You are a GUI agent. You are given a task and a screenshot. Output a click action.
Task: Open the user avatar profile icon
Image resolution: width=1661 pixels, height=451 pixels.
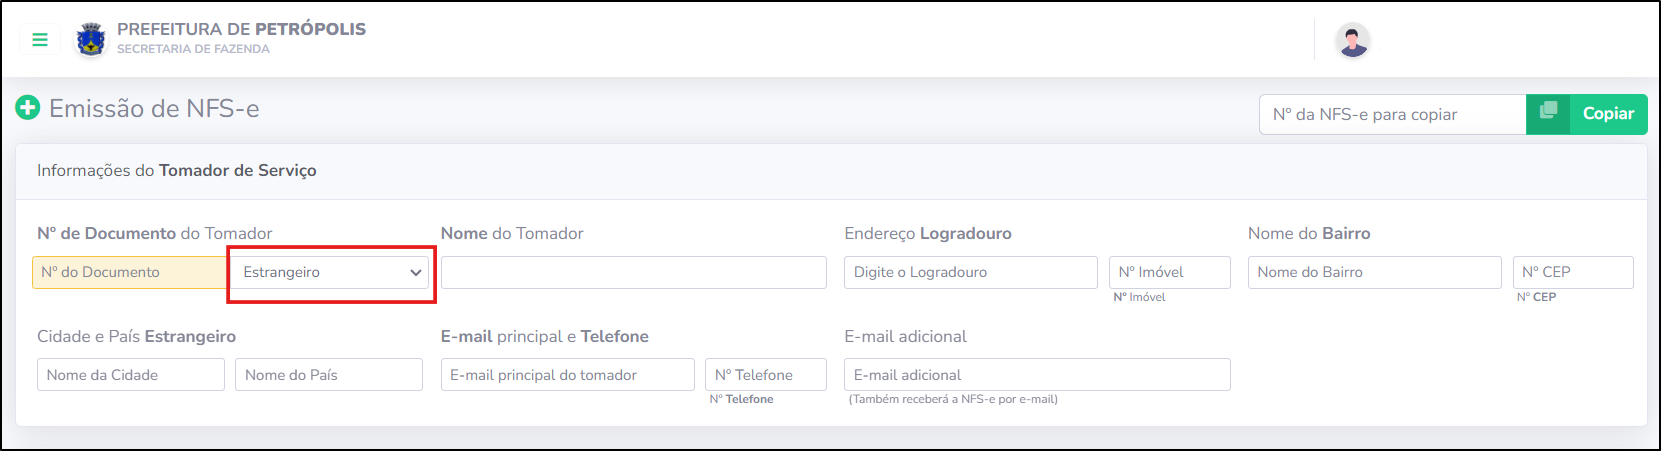(1352, 40)
